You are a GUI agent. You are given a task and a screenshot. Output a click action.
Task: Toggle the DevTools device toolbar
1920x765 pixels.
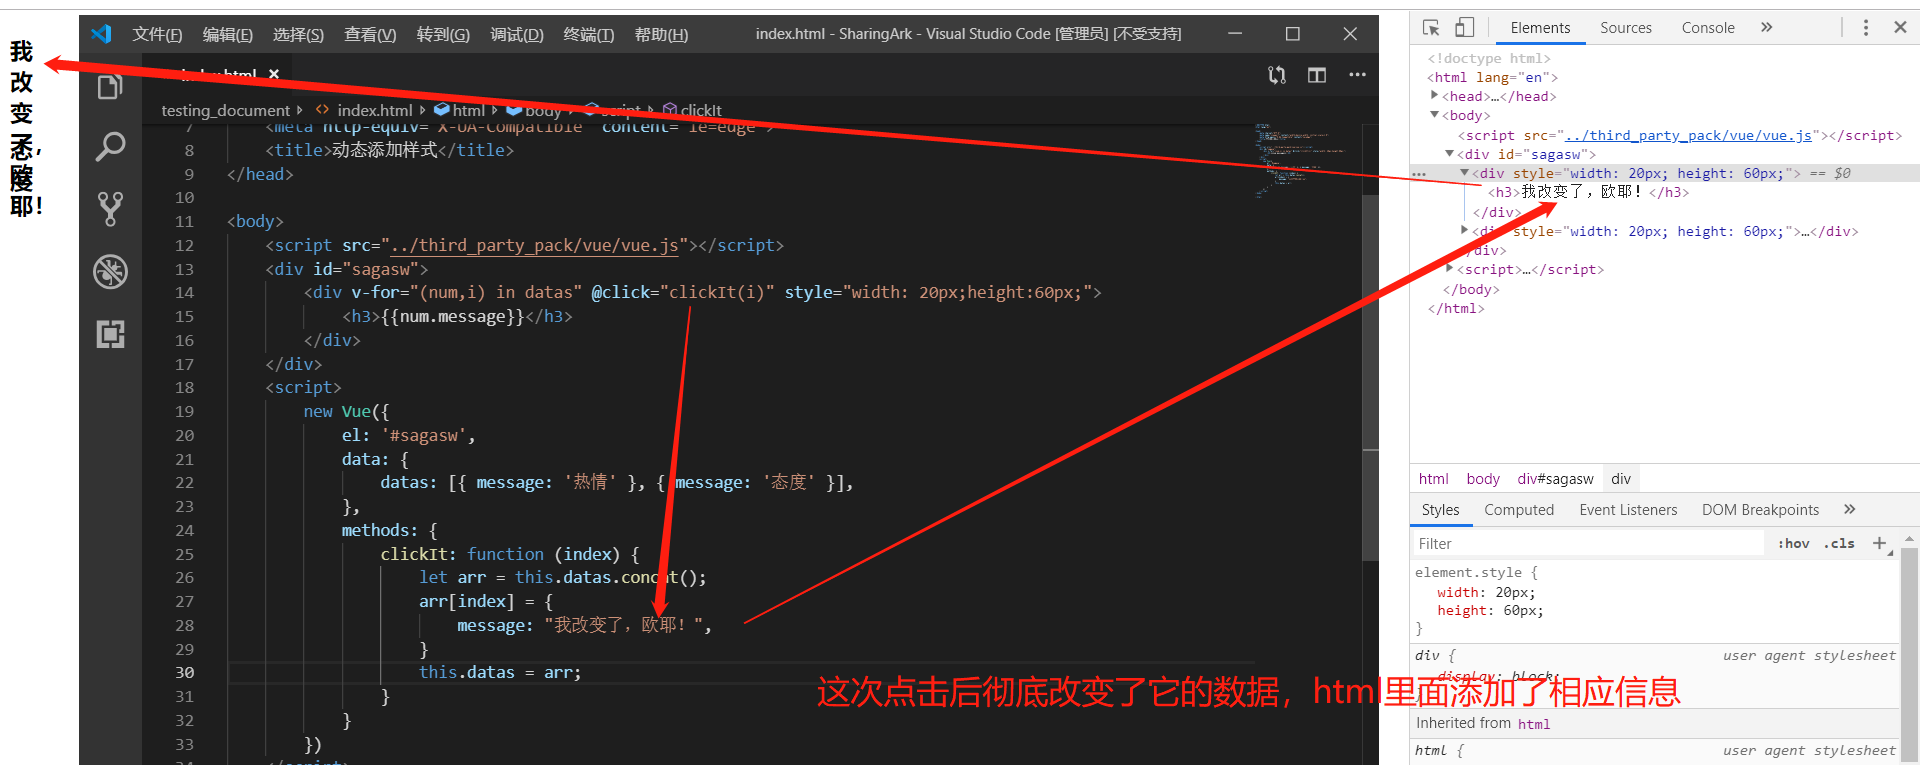tap(1464, 28)
